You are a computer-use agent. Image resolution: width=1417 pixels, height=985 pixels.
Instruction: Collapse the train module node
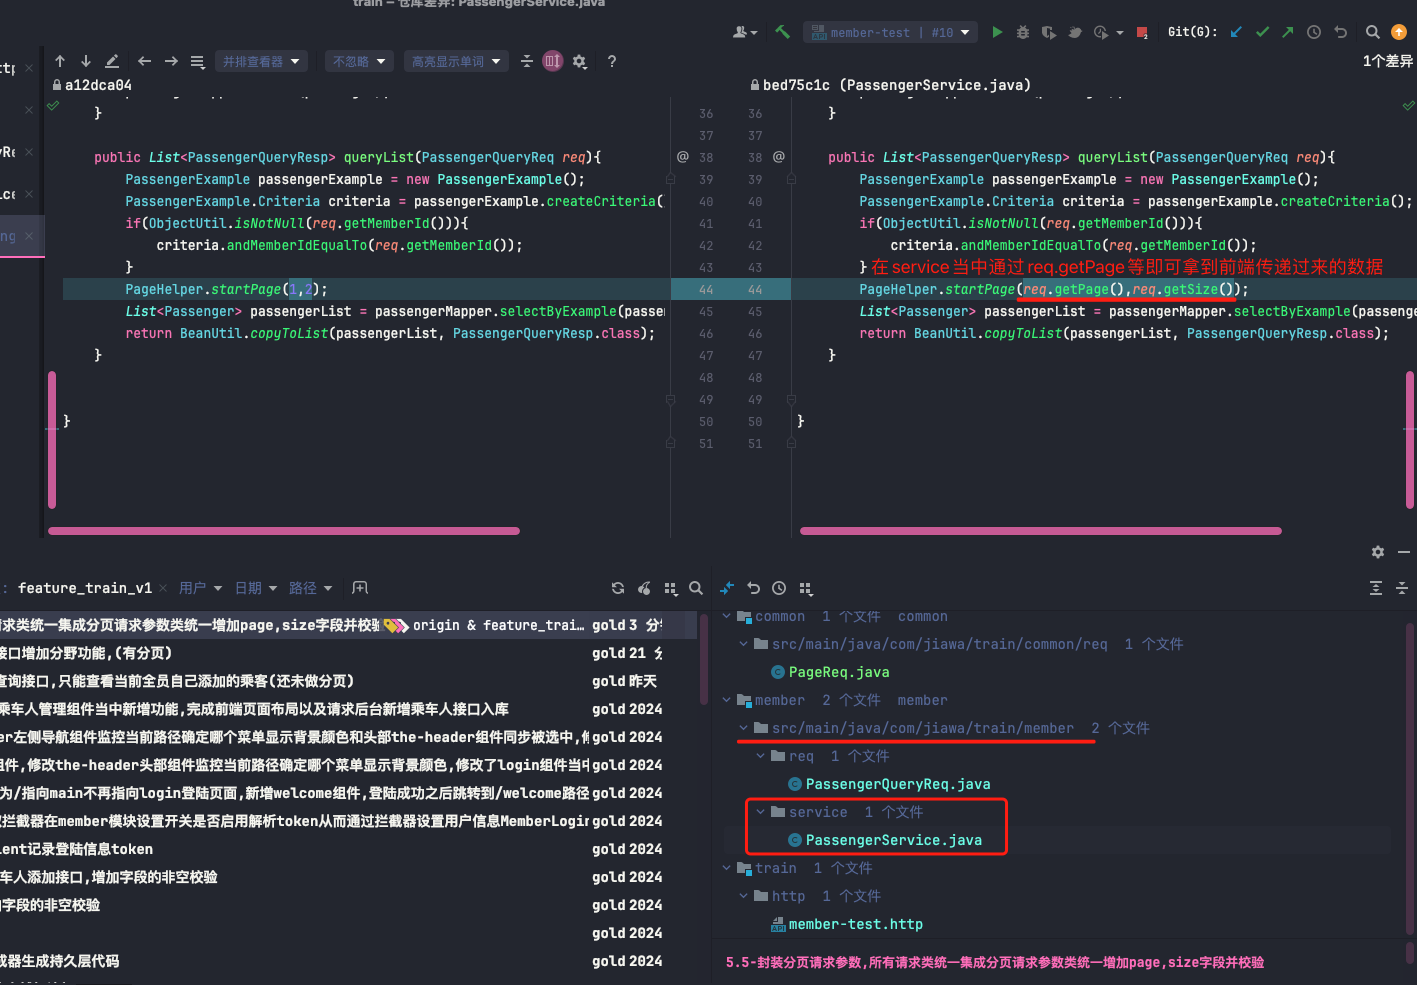tap(727, 868)
